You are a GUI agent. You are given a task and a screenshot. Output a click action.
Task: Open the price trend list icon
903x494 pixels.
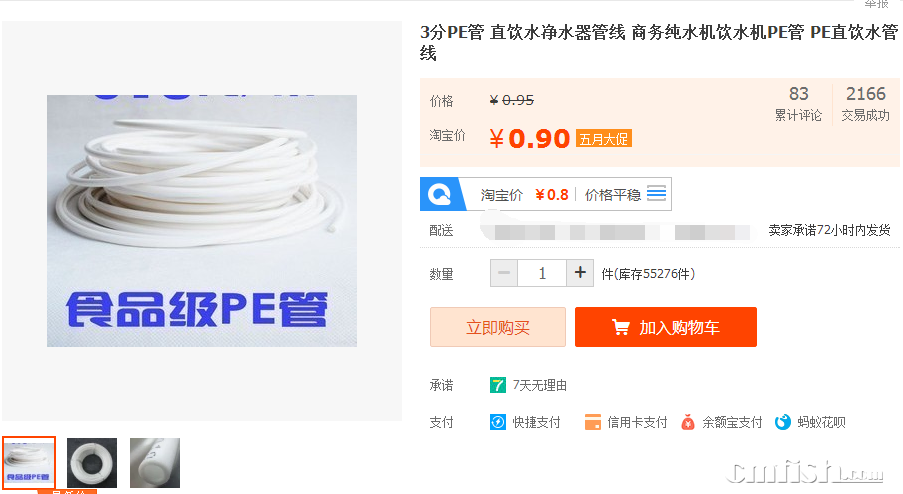coord(657,193)
